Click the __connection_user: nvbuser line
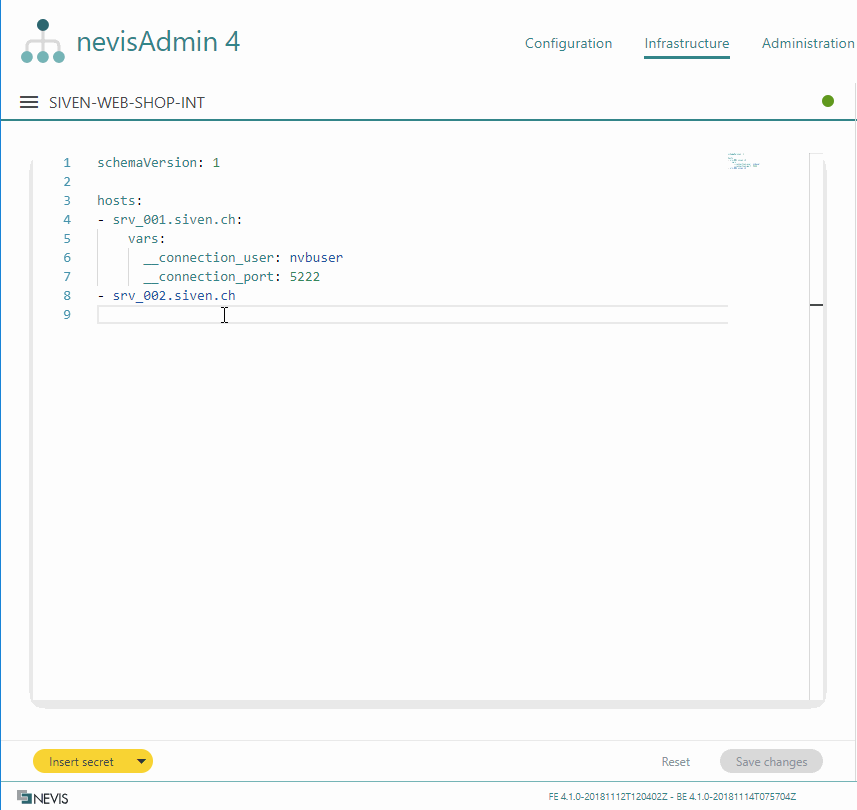The height and width of the screenshot is (810, 857). [242, 257]
